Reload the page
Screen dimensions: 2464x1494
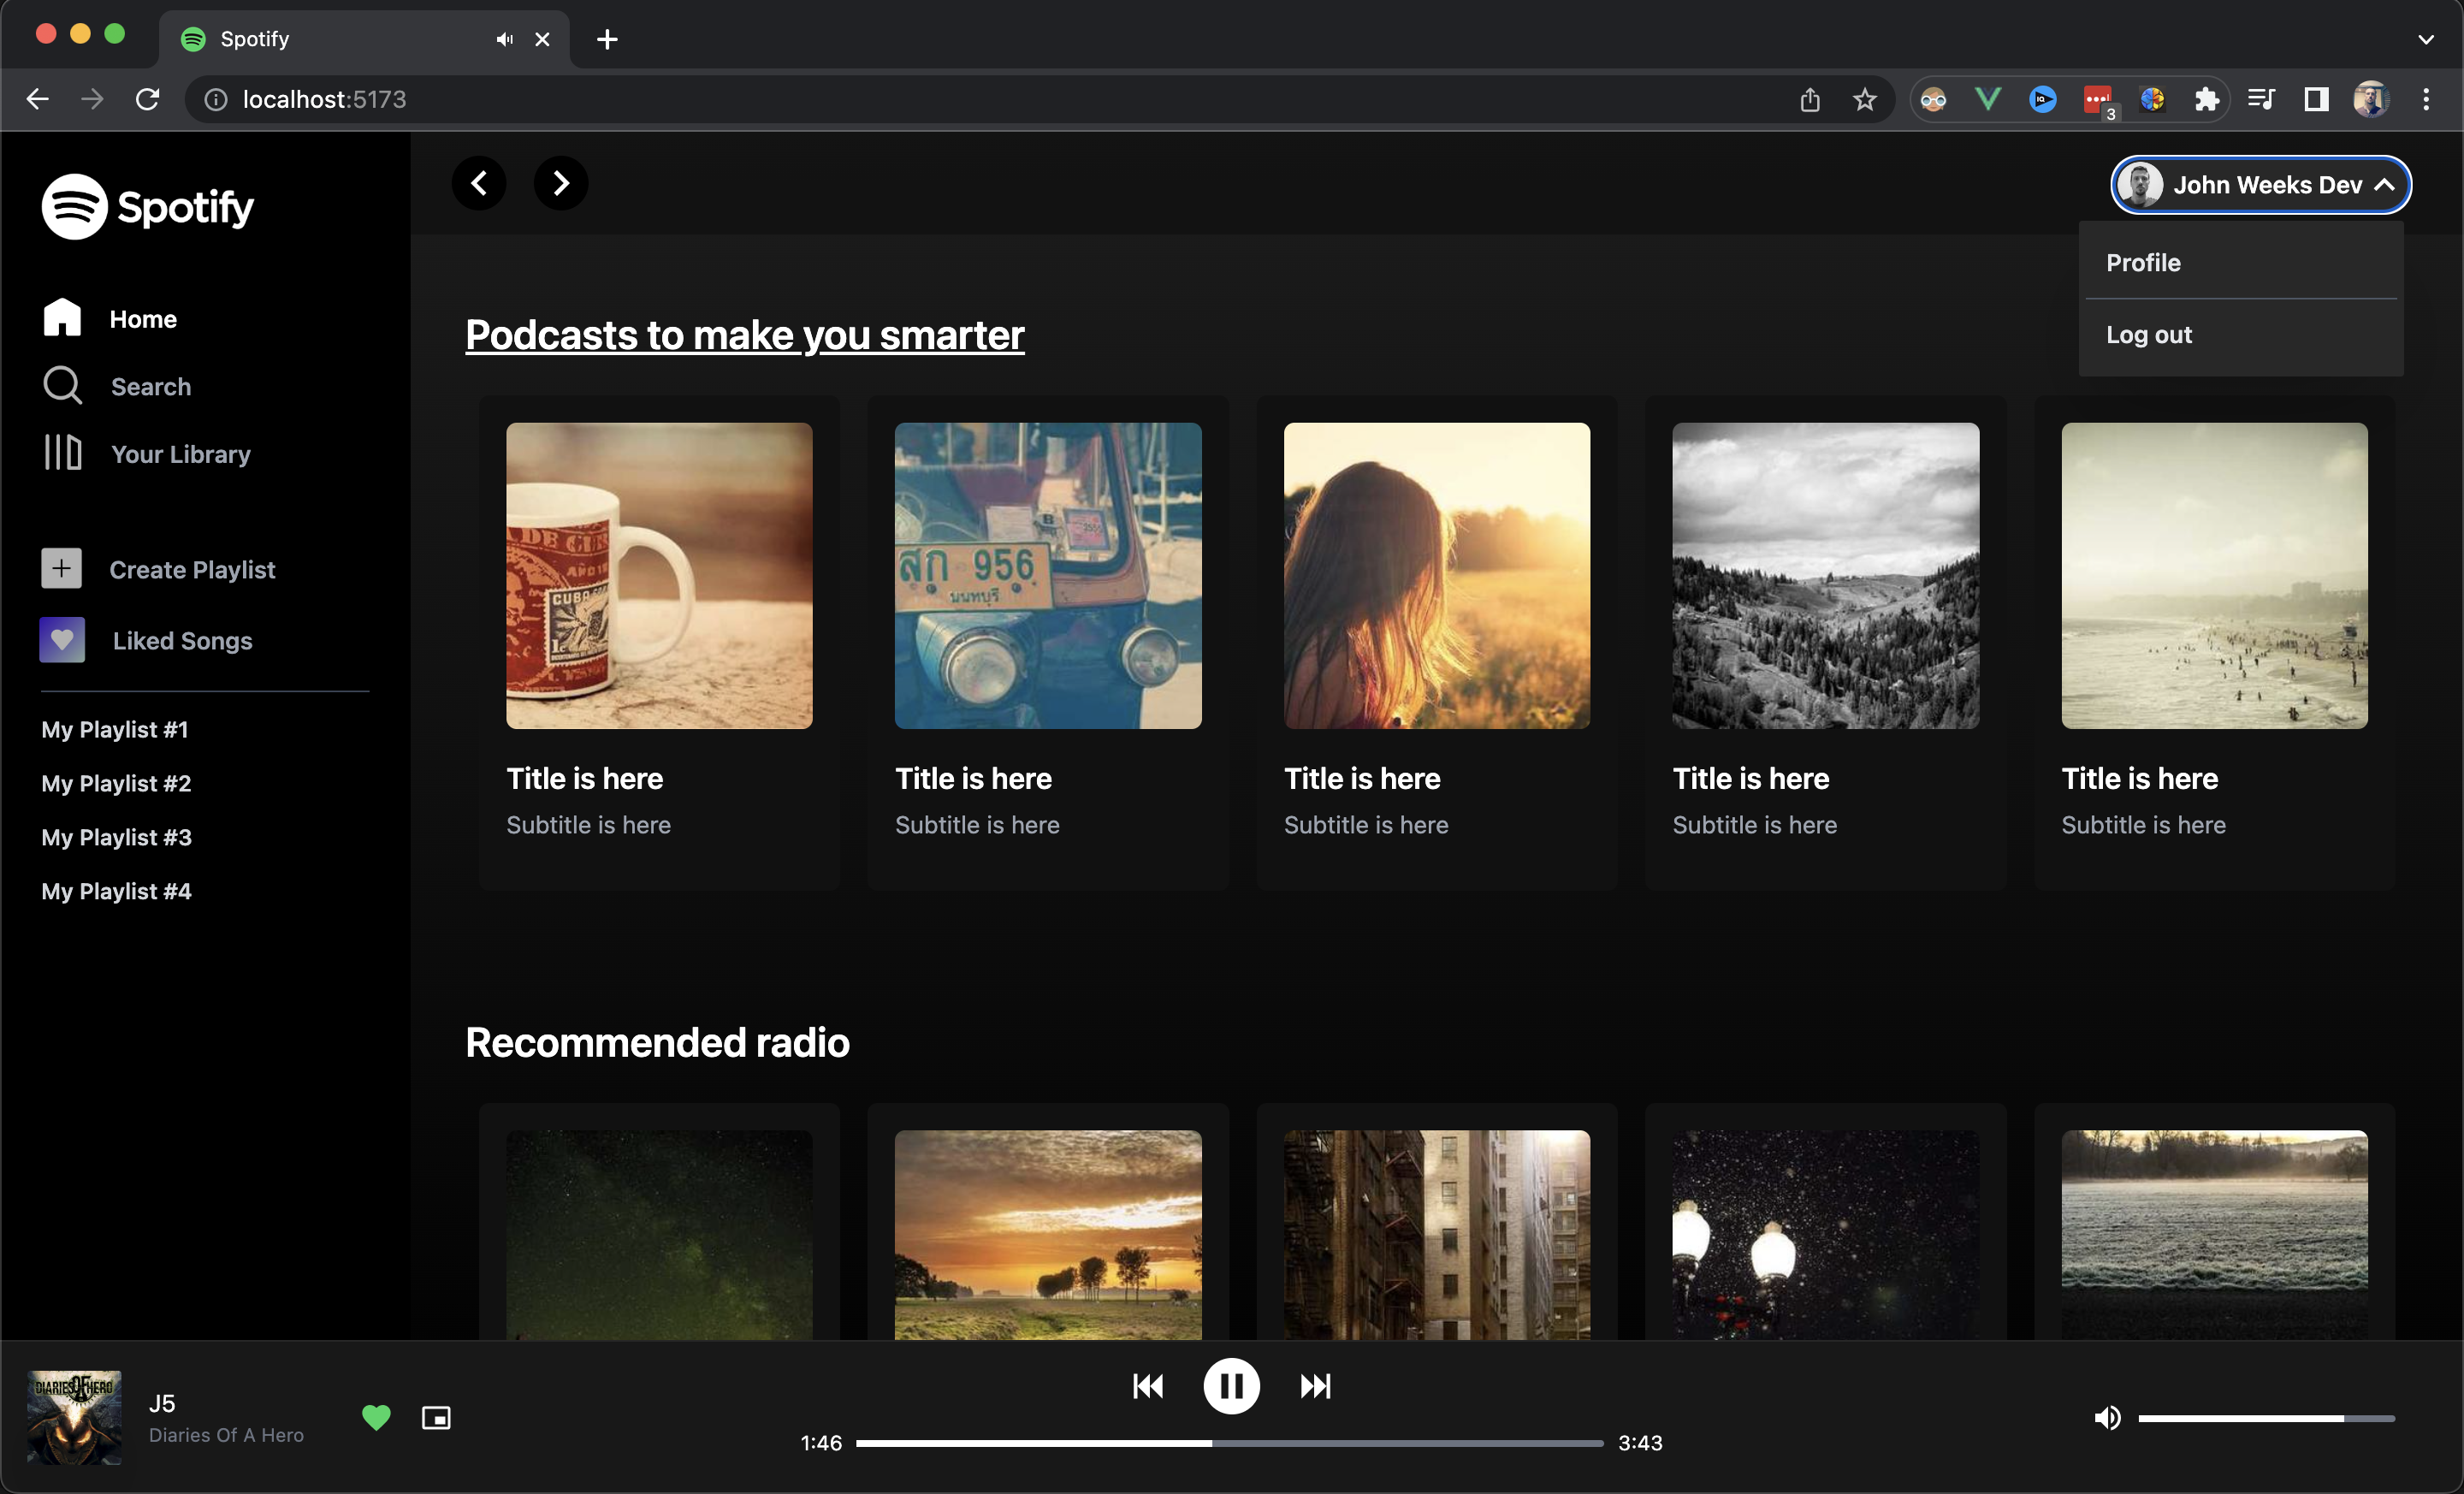point(148,99)
